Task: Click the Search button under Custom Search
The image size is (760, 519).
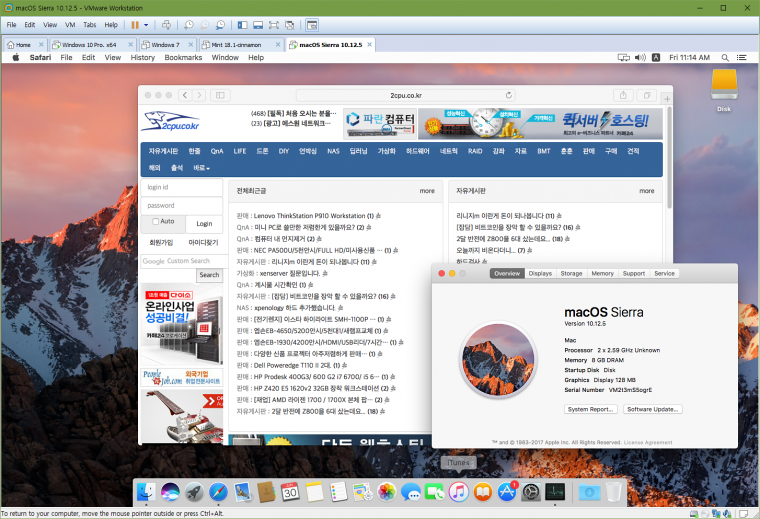Action: 209,275
